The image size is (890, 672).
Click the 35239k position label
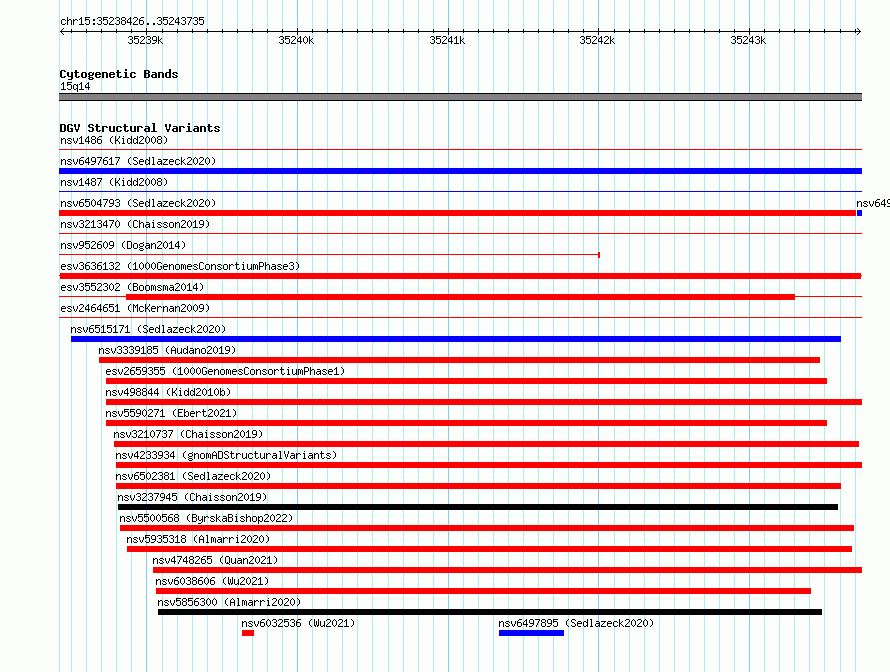point(145,40)
